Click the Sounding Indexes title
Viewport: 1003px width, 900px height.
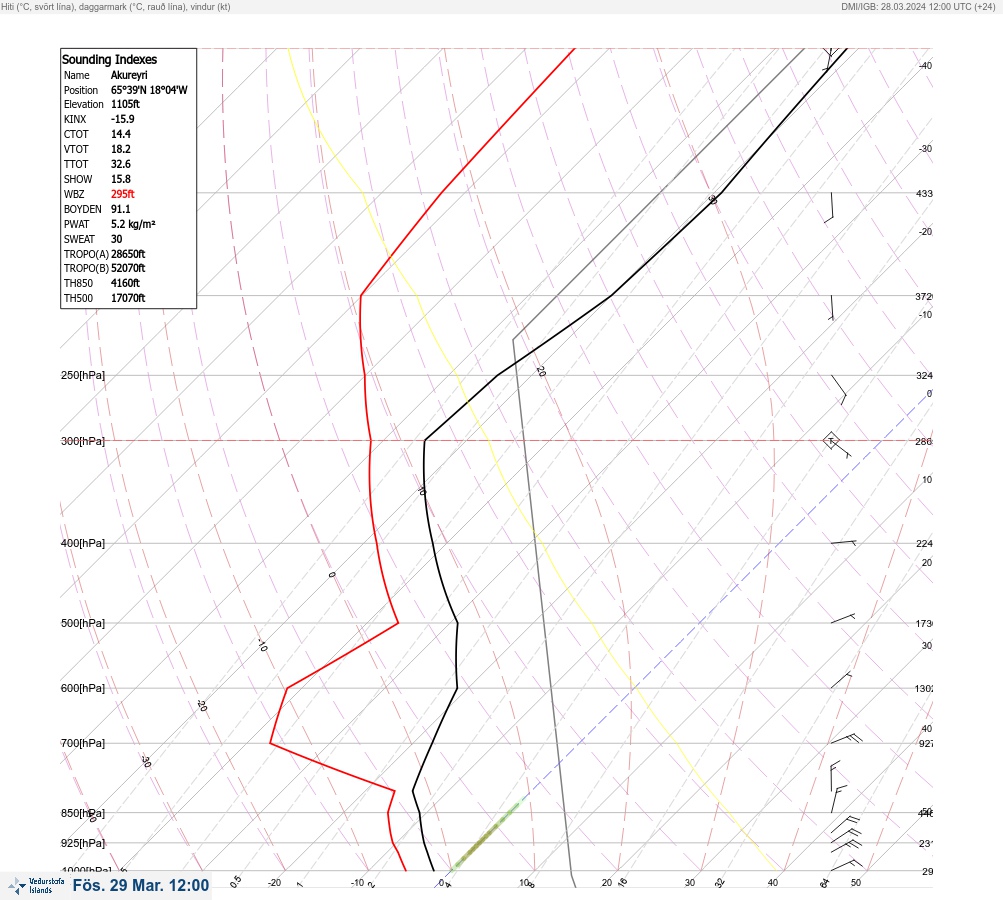pyautogui.click(x=109, y=59)
